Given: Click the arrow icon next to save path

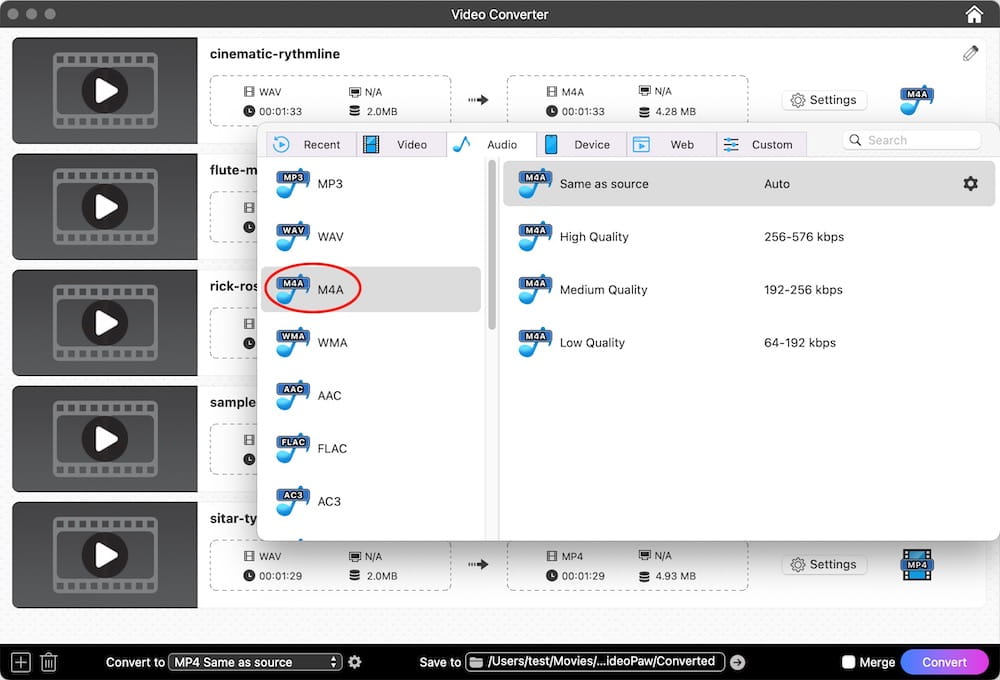Looking at the screenshot, I should point(737,662).
